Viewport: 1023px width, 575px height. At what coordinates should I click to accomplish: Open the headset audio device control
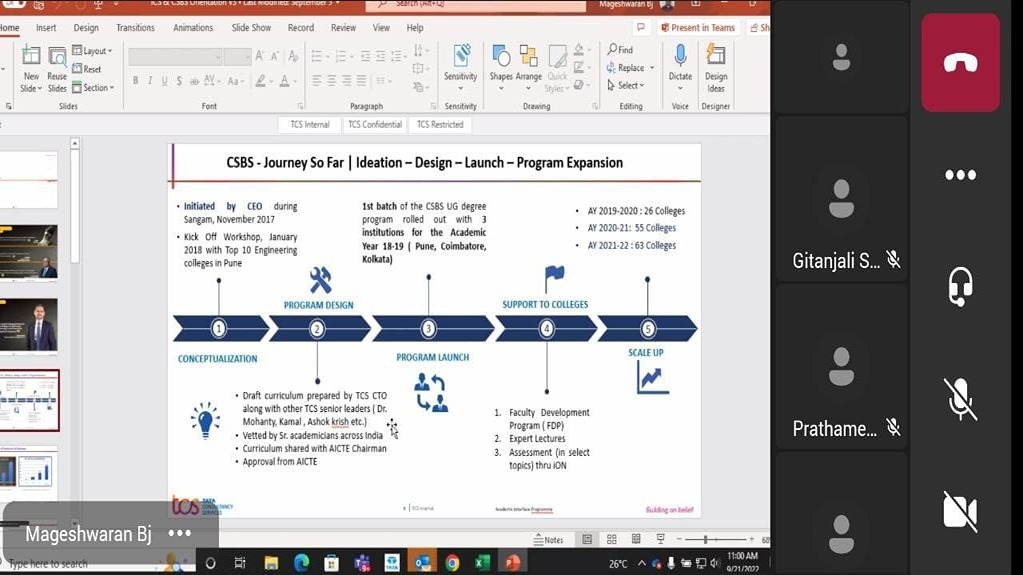coord(960,287)
